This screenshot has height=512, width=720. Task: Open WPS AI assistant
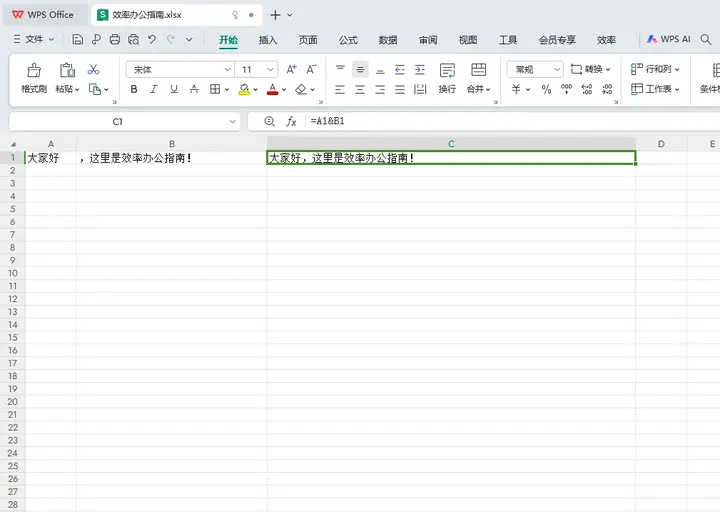(669, 39)
